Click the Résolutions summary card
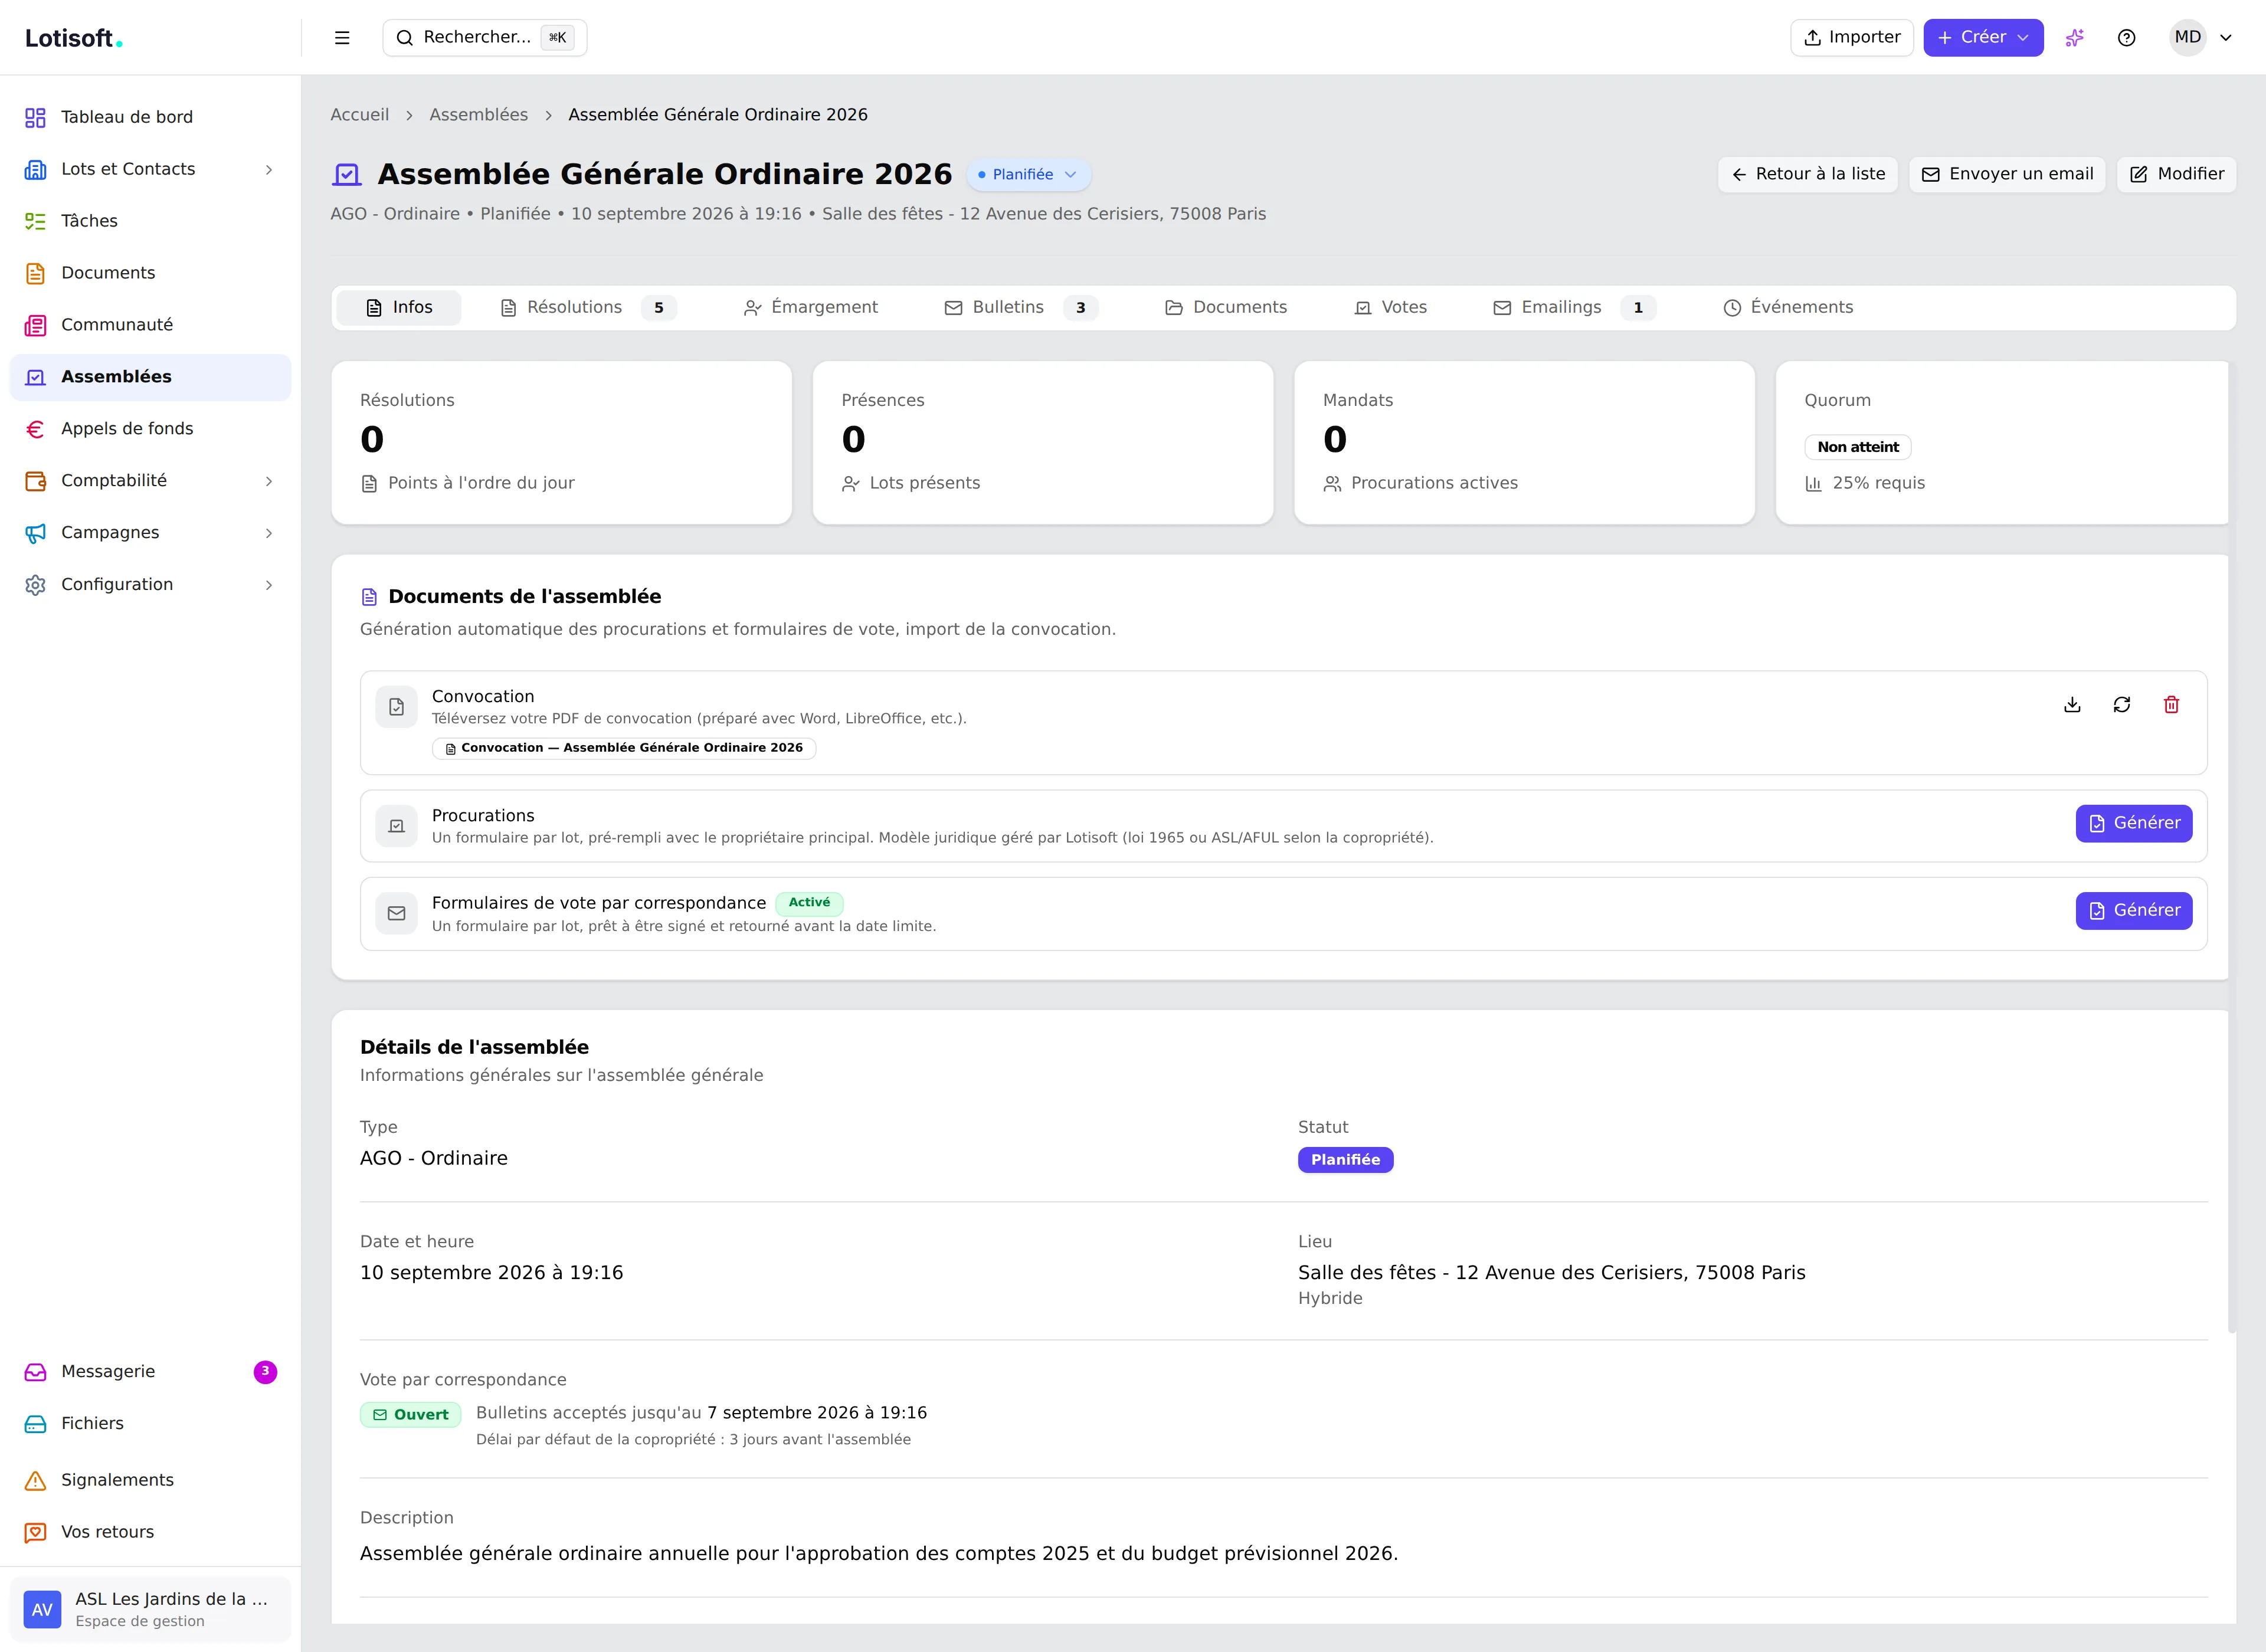The height and width of the screenshot is (1652, 2266). [562, 443]
